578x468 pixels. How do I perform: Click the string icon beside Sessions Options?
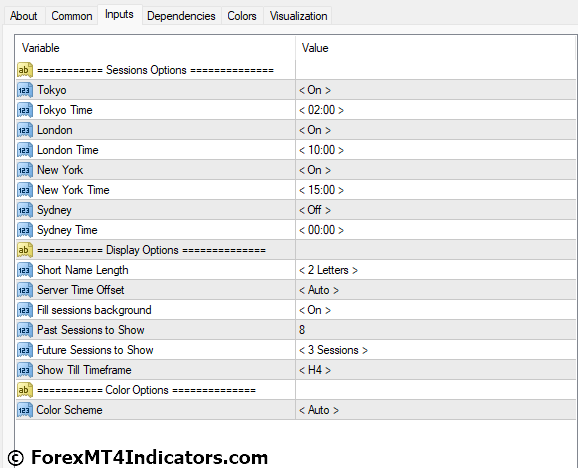(25, 70)
